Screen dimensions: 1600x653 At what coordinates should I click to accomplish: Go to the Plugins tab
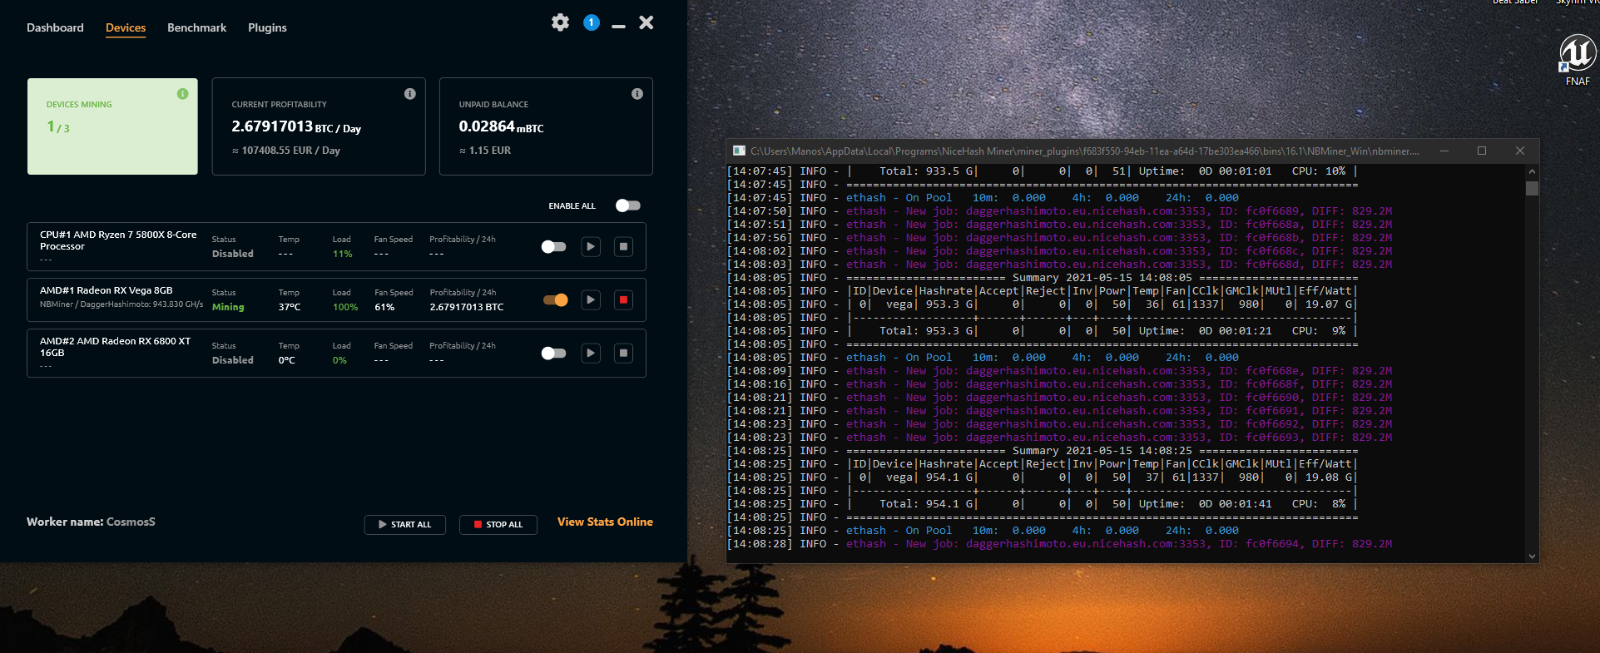(x=267, y=28)
